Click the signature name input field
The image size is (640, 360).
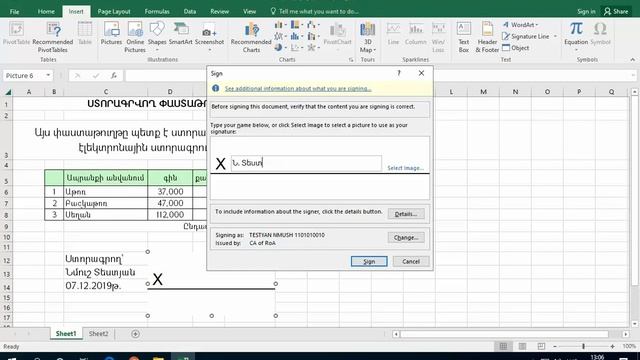306,163
